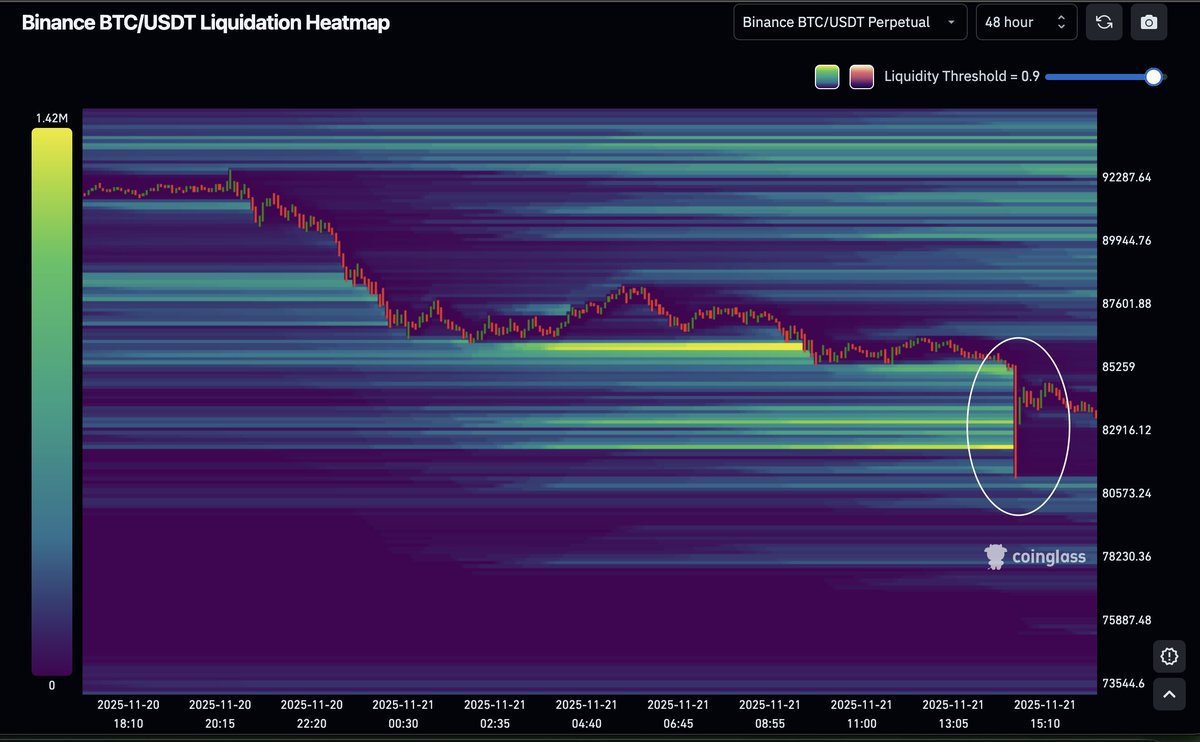This screenshot has width=1200, height=742.
Task: Click the 2025-11-20 18:10 time axis label
Action: pos(128,714)
